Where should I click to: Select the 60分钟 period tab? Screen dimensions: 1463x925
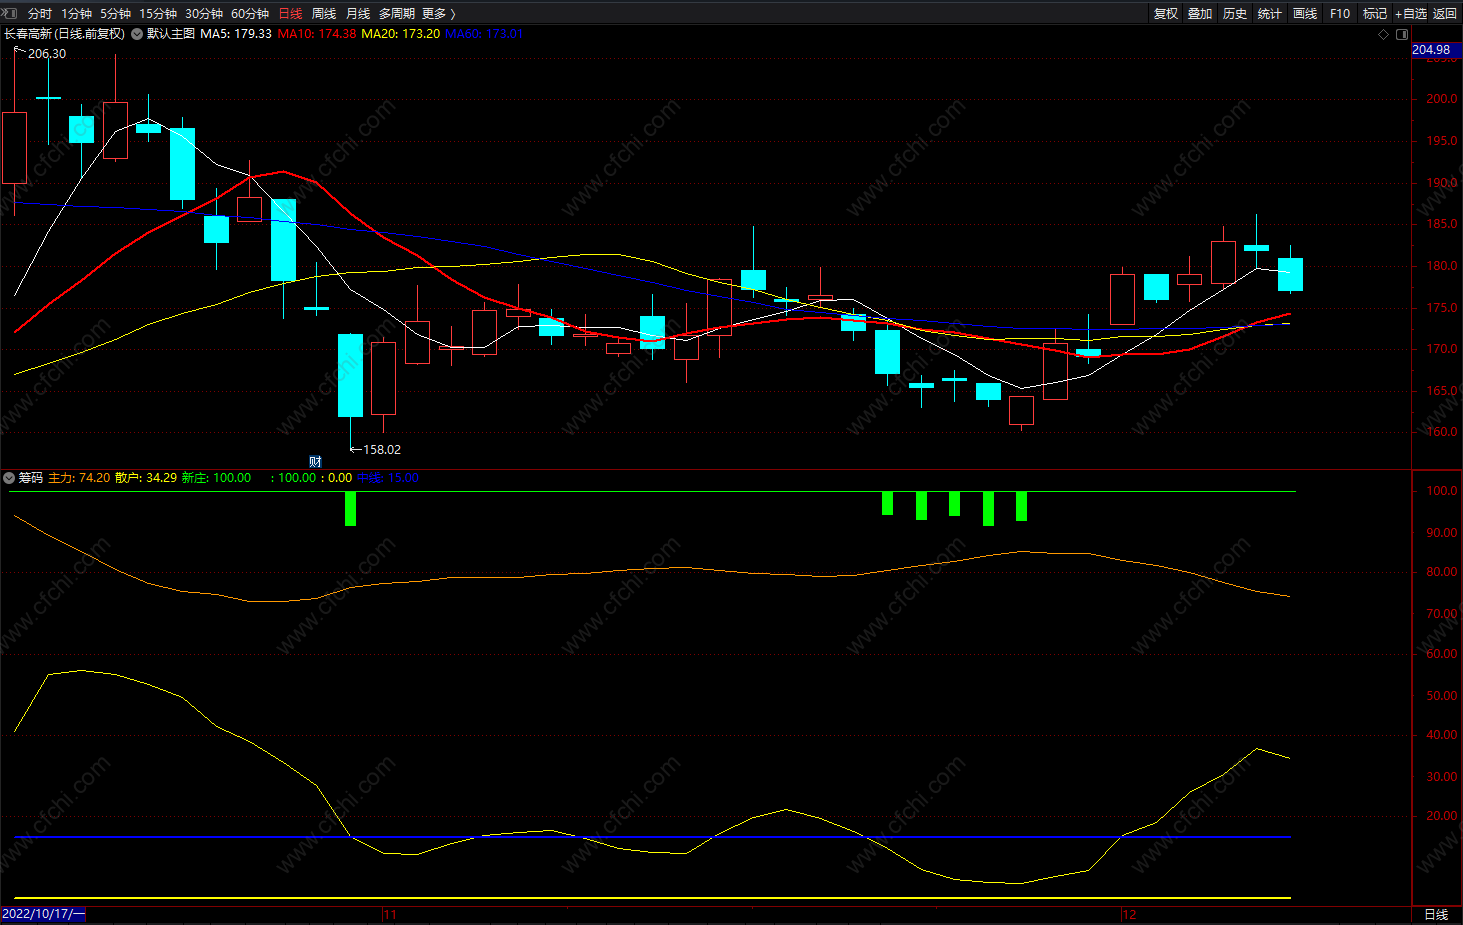coord(250,14)
